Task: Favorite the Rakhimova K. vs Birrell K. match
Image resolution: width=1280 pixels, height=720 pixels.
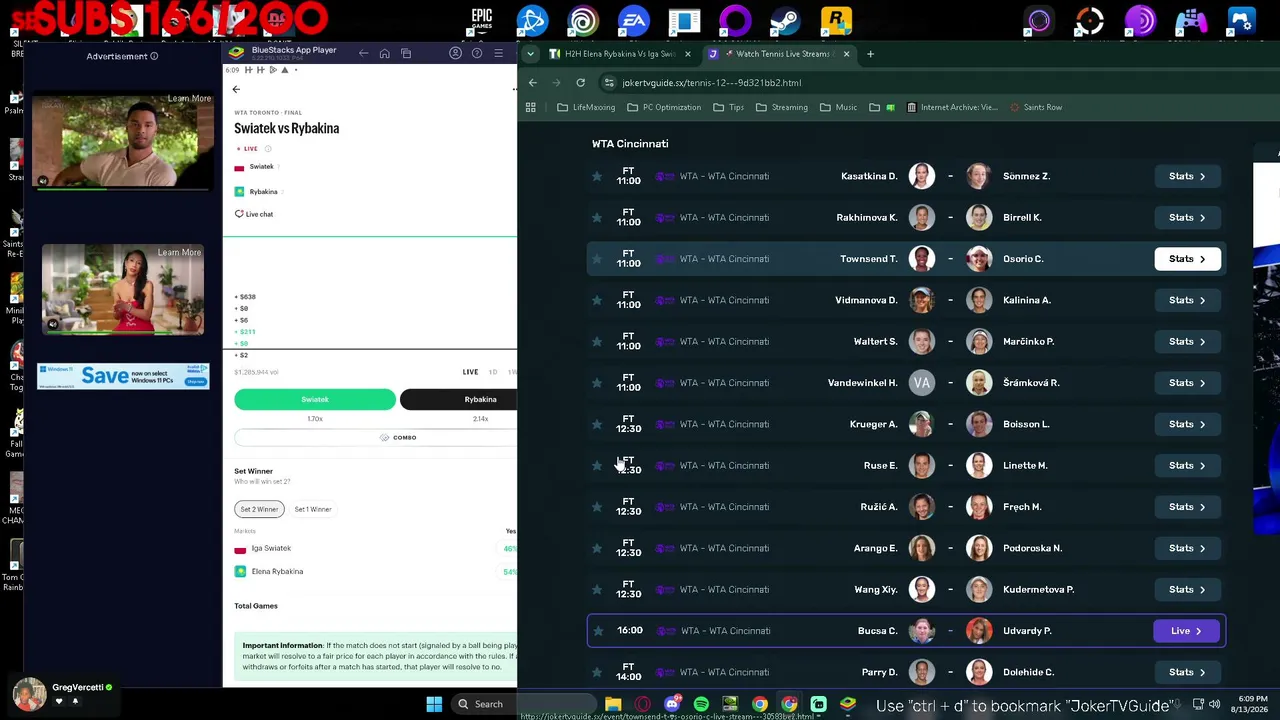Action: 597,218
